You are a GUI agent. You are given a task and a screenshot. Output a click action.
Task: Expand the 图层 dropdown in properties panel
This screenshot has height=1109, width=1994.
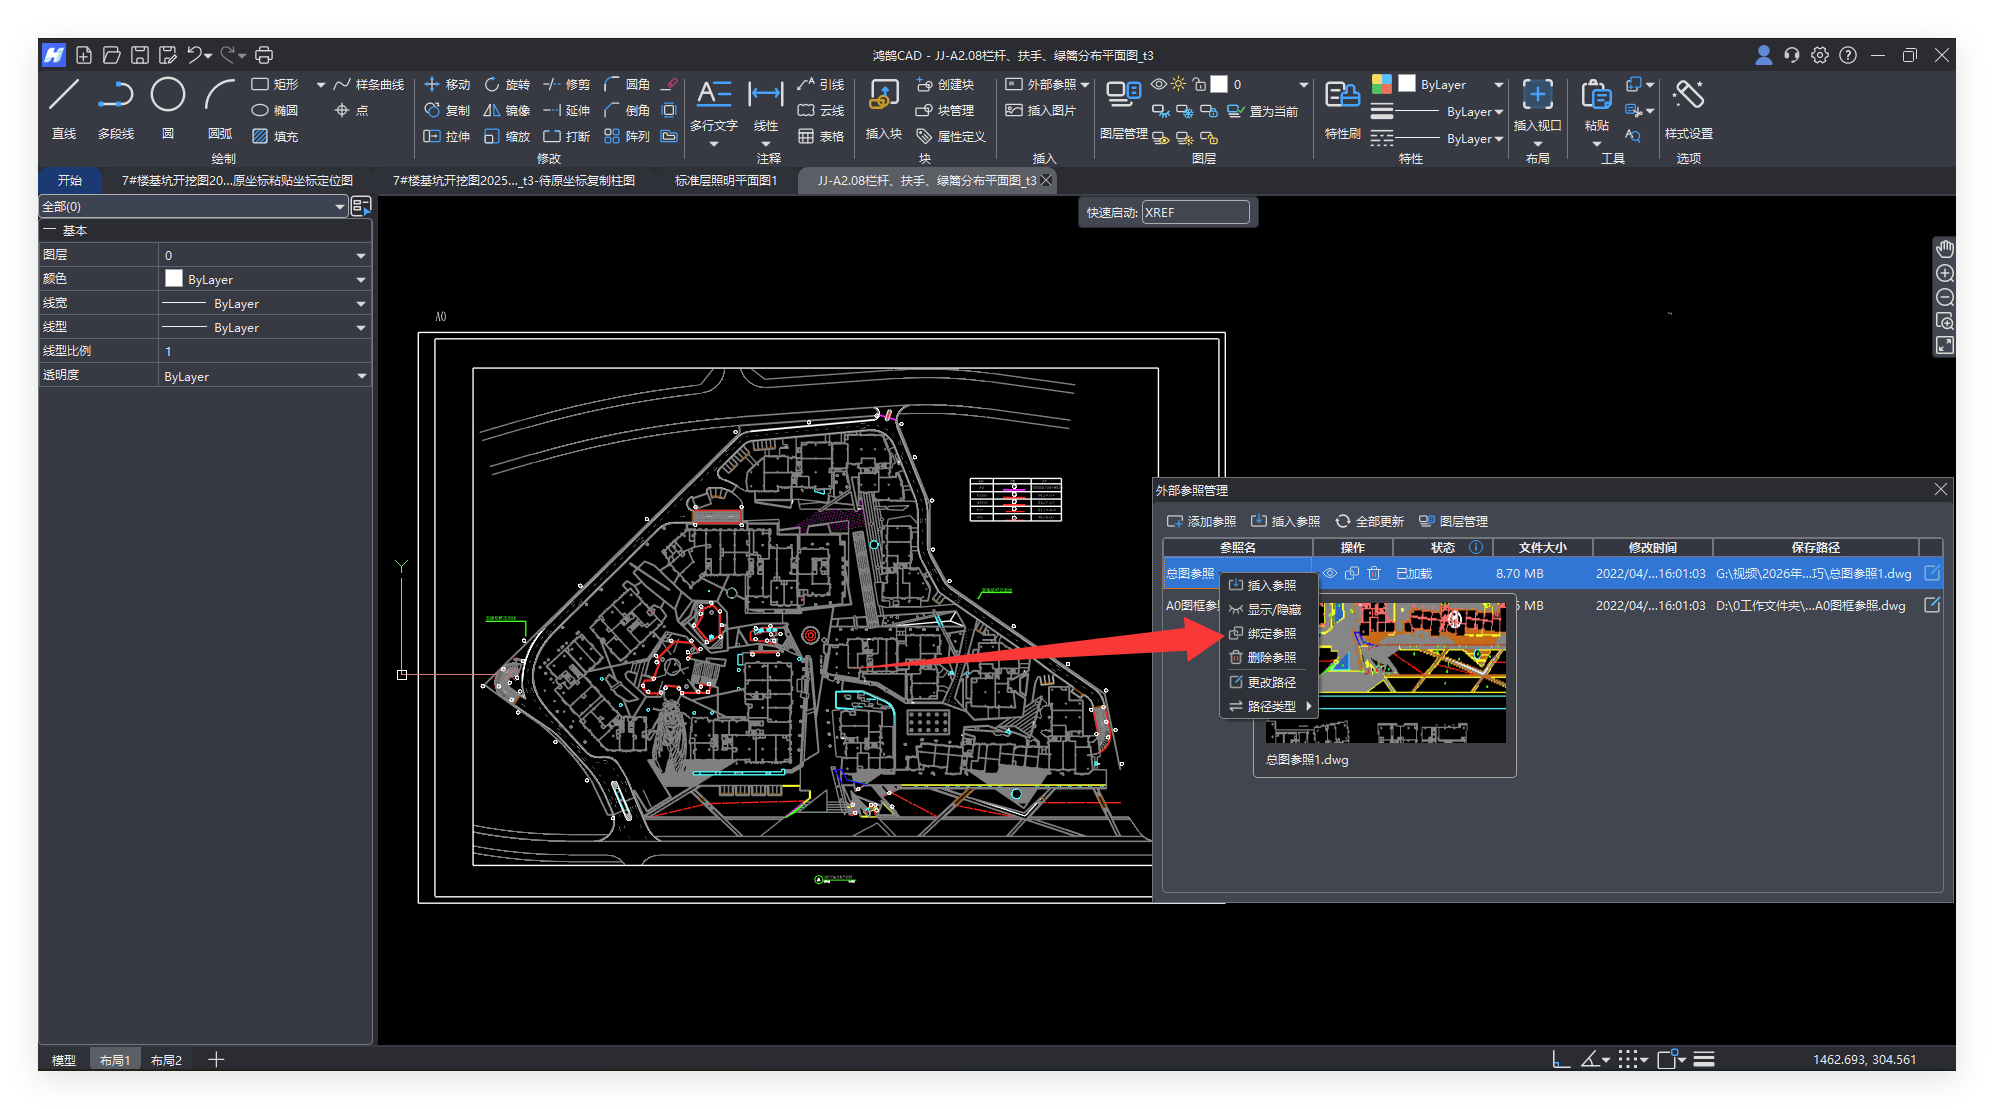tap(360, 256)
